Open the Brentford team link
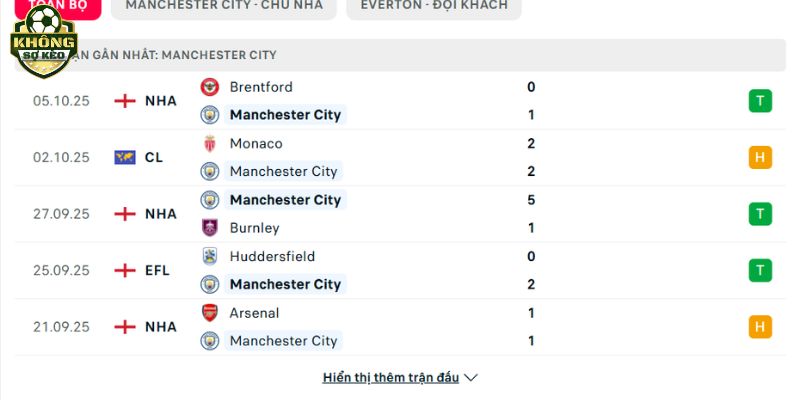Screen dimensions: 800x400 [261, 87]
